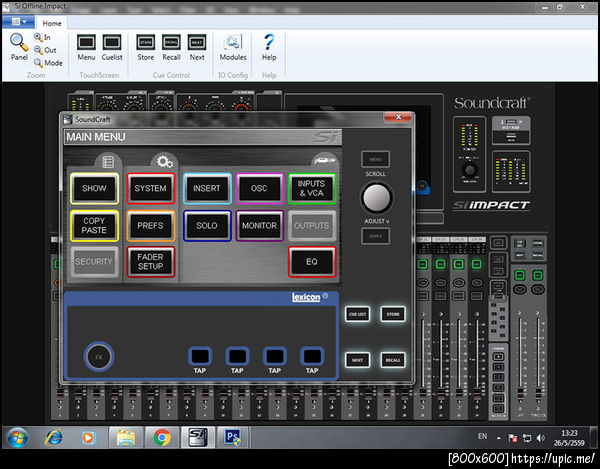Open Google Chrome from taskbar
The width and height of the screenshot is (600, 469).
coord(162,438)
